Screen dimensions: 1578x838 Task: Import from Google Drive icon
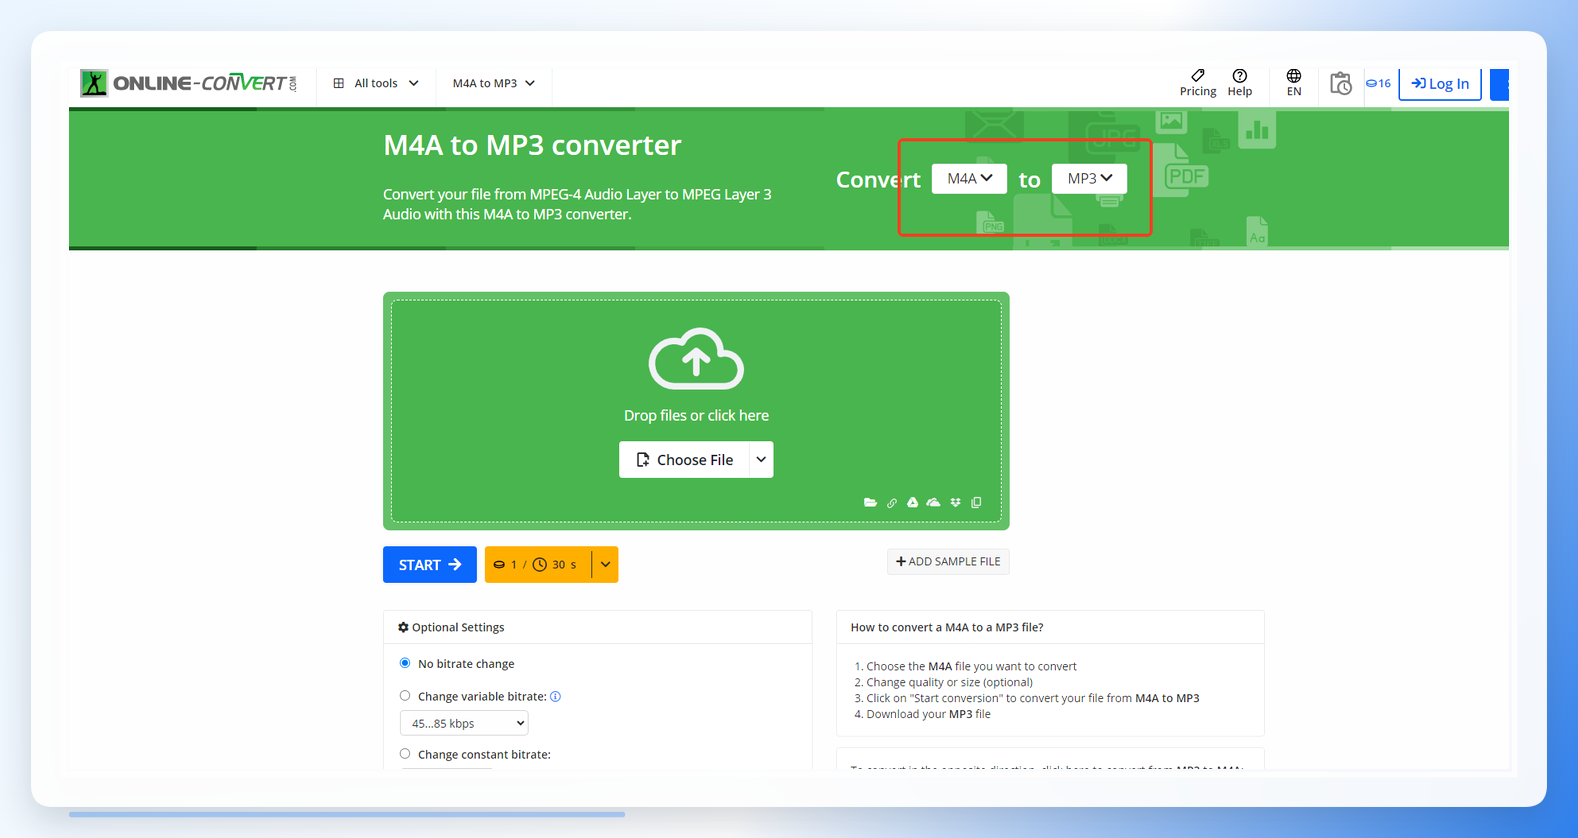[913, 503]
